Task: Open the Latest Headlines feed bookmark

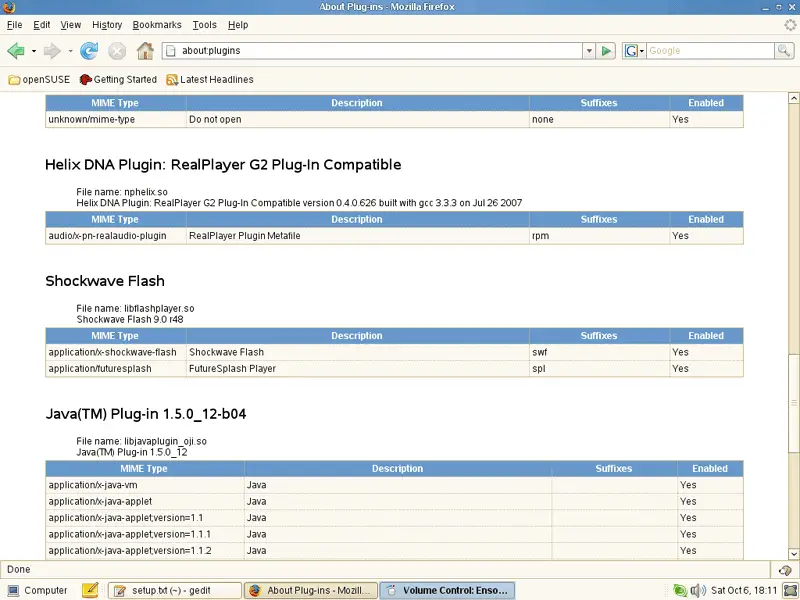Action: [x=210, y=80]
